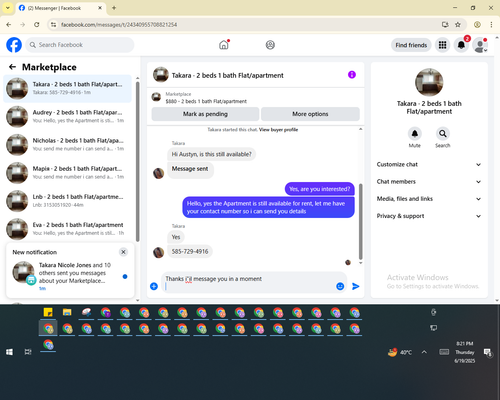Open the Lnb conversation
The image size is (500, 400).
67,201
